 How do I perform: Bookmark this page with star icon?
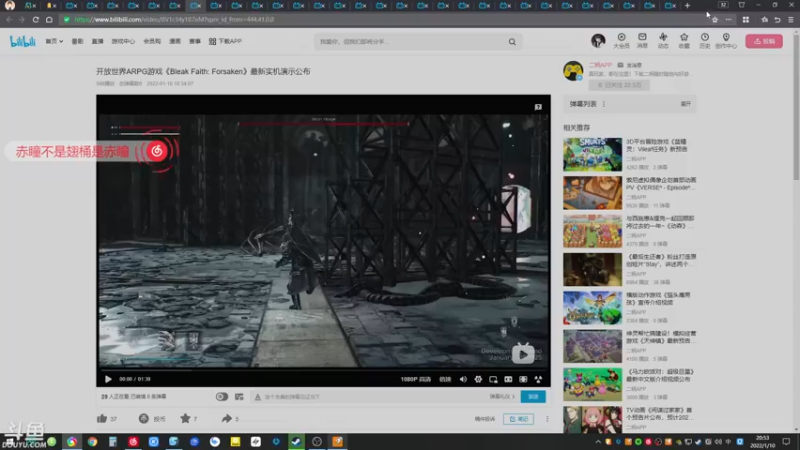[715, 19]
